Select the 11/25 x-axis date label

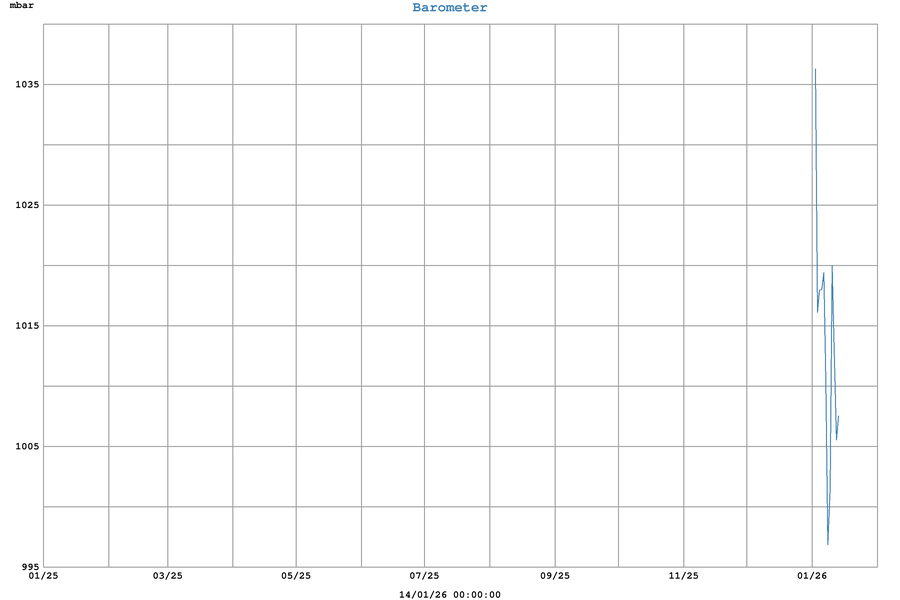[x=683, y=576]
